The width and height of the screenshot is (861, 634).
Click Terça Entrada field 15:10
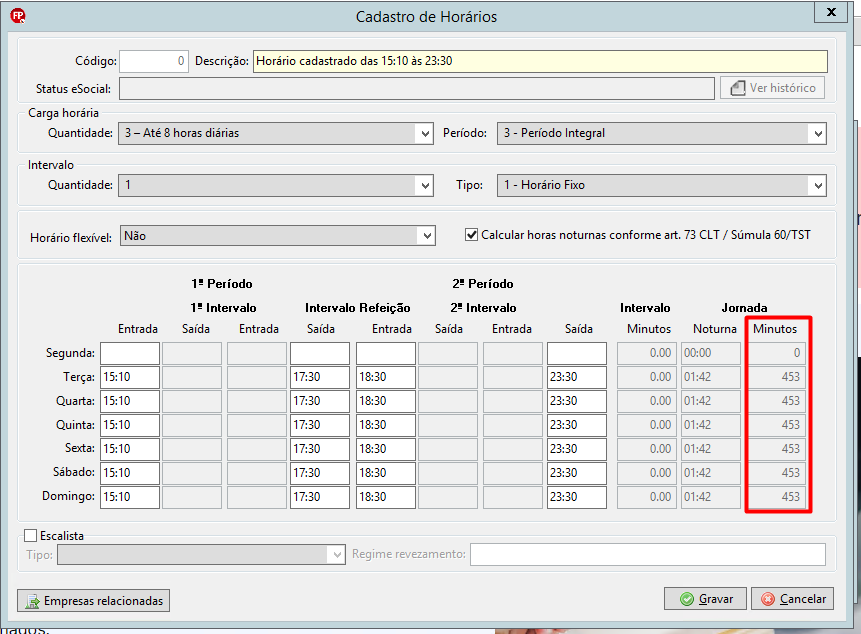coord(130,377)
